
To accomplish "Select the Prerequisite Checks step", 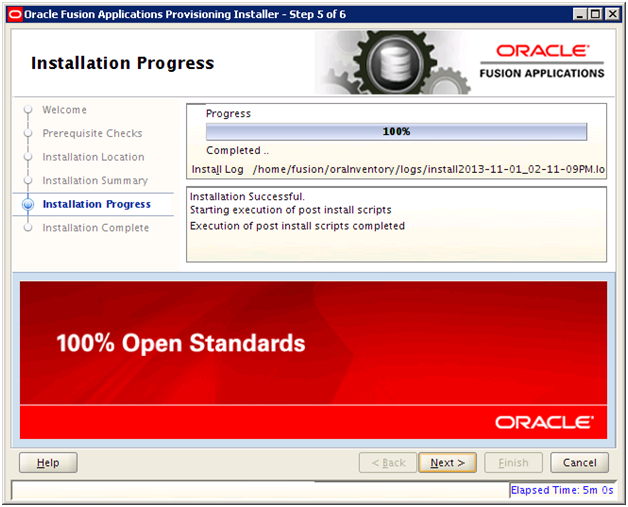I will (92, 133).
